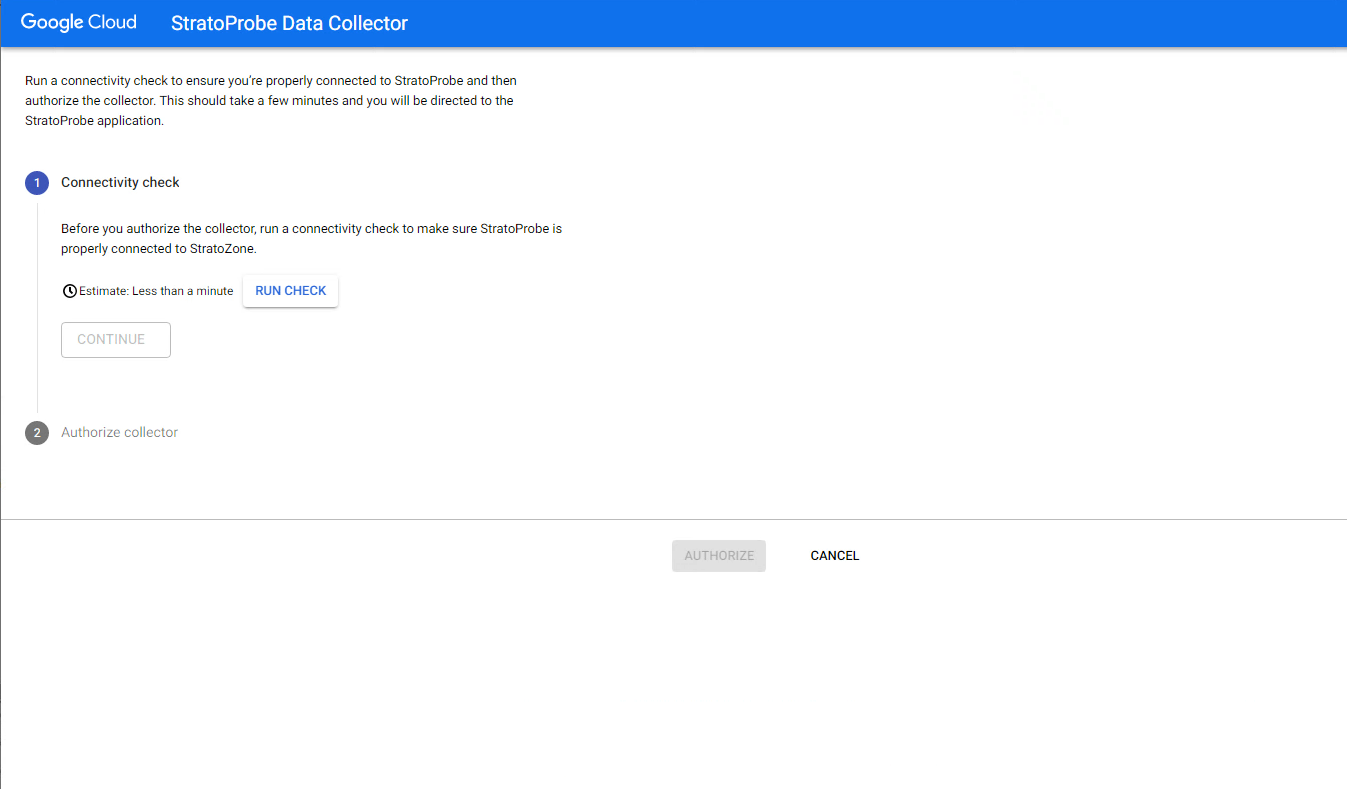The height and width of the screenshot is (789, 1347).
Task: Click the disabled CONTINUE button
Action: coord(116,340)
